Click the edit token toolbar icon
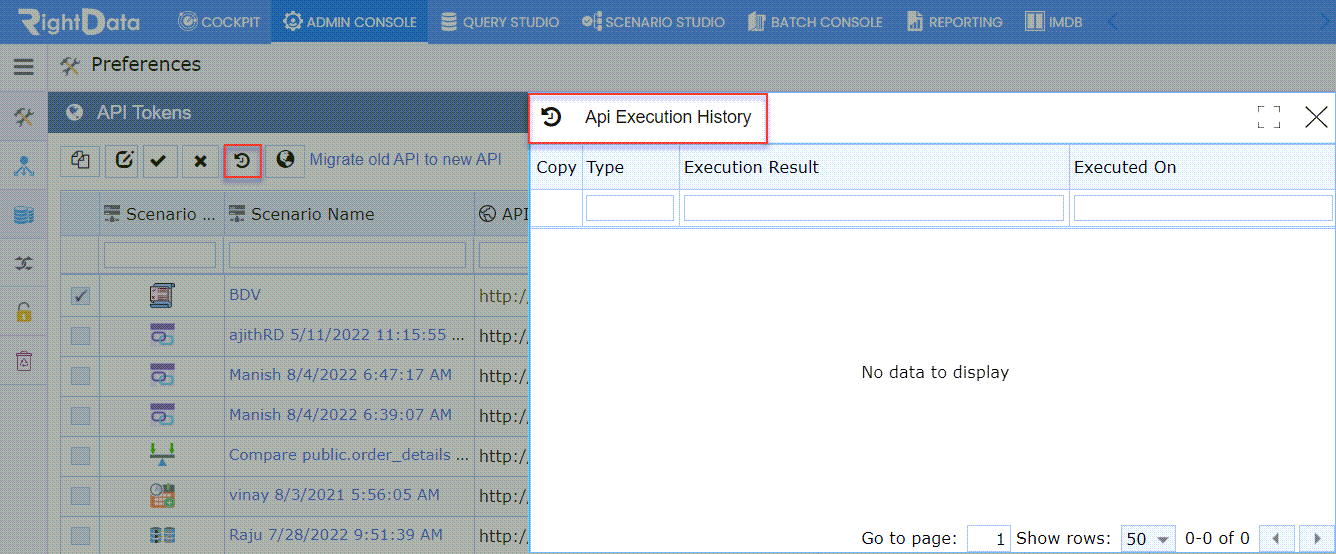Viewport: 1336px width, 554px height. [x=124, y=160]
